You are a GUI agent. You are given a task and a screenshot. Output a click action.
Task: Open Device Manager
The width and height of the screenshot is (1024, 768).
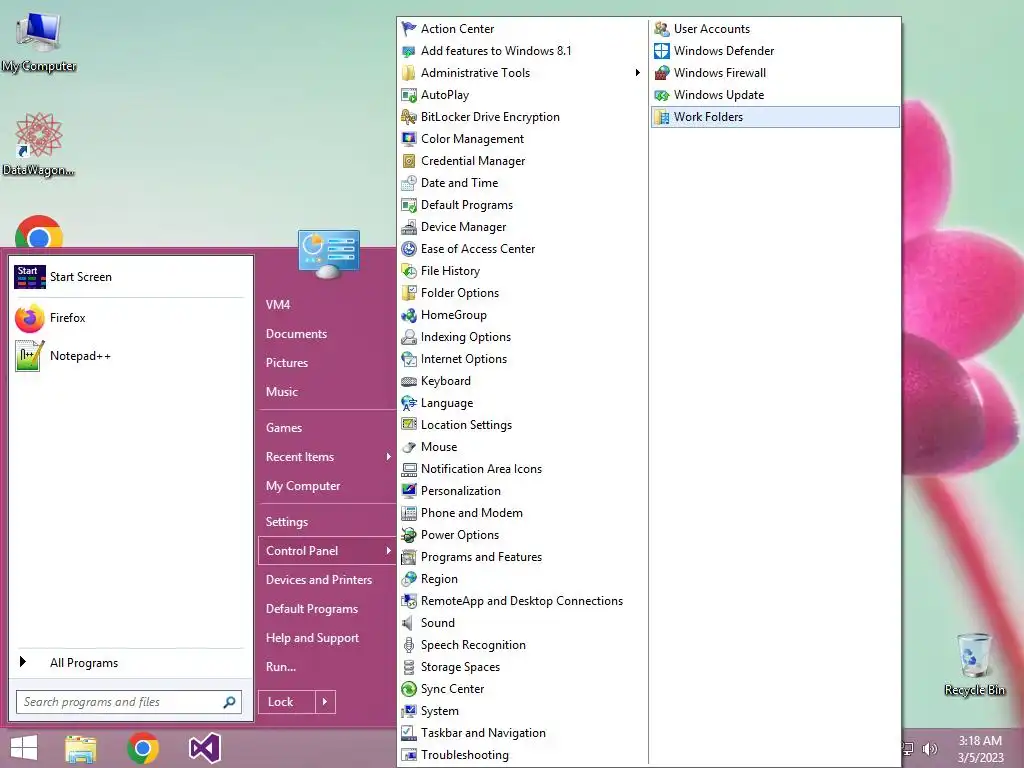pyautogui.click(x=522, y=227)
